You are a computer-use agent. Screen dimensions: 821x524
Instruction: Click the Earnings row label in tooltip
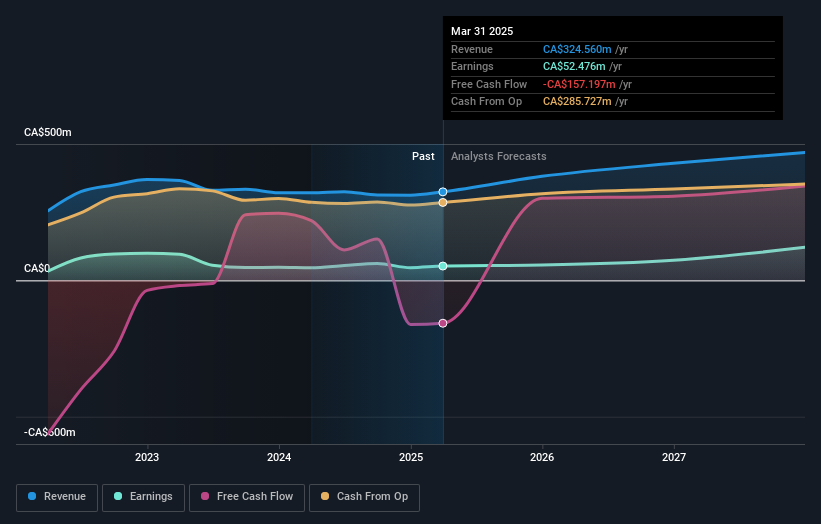click(x=472, y=66)
